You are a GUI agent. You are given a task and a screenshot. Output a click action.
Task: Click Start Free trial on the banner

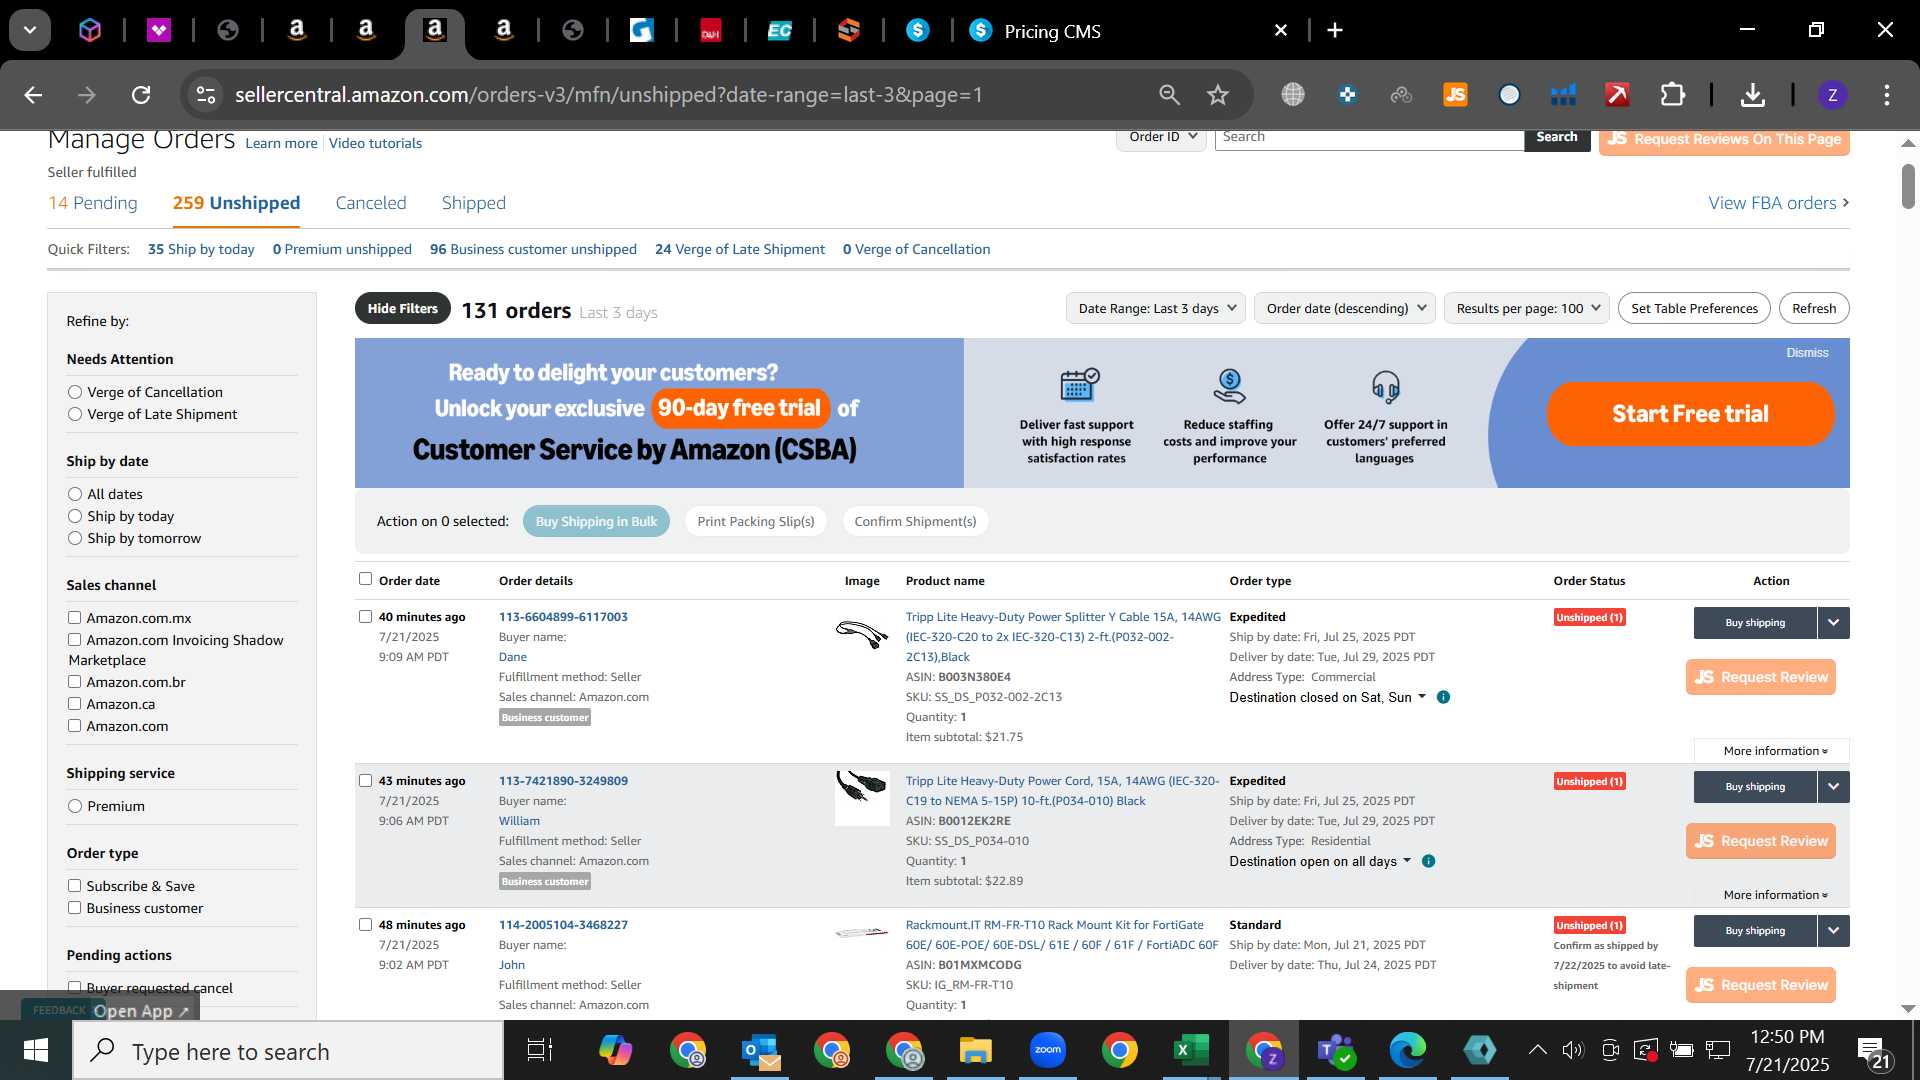(1690, 414)
